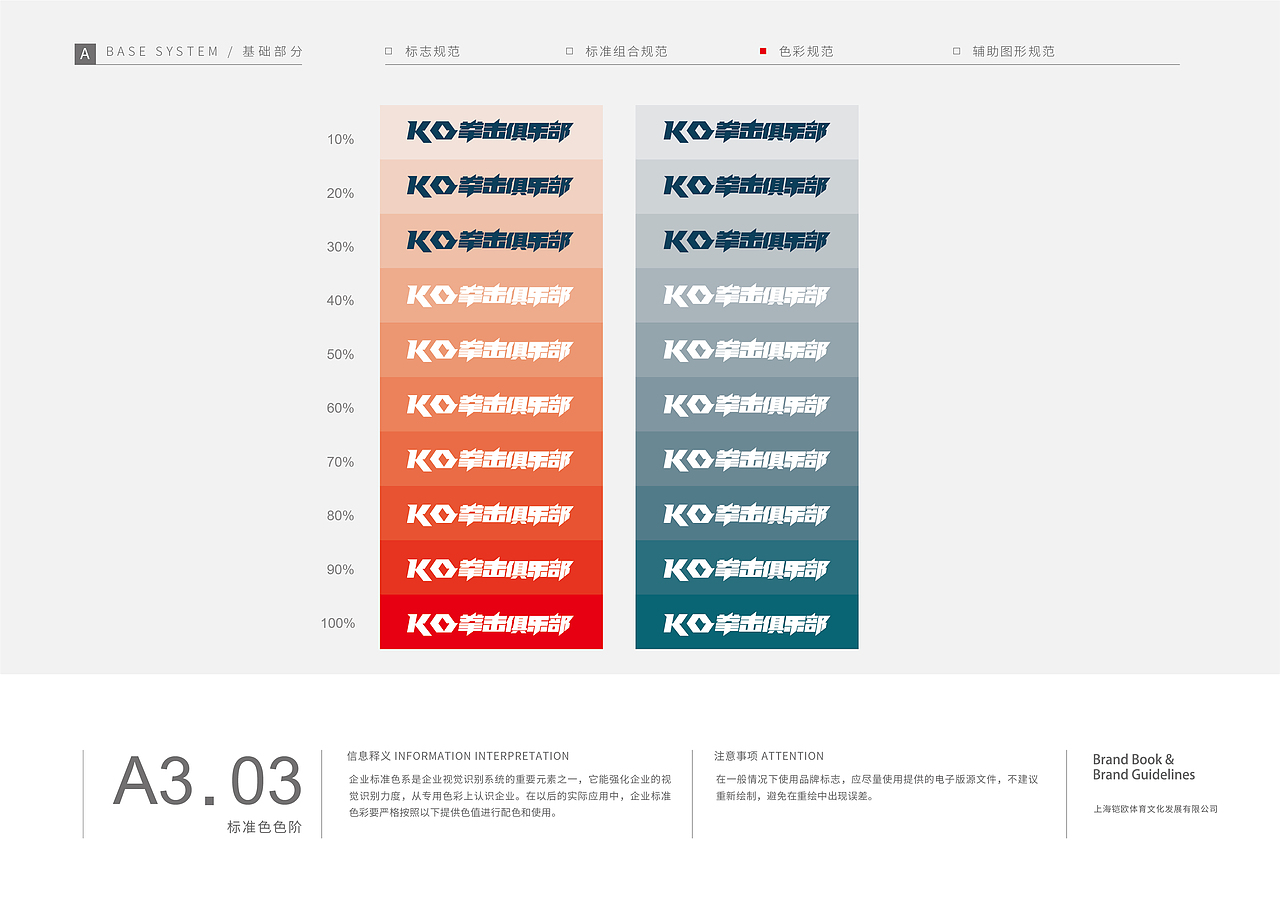
Task: Select the 辅助图形规范 tab
Action: pyautogui.click(x=1013, y=51)
